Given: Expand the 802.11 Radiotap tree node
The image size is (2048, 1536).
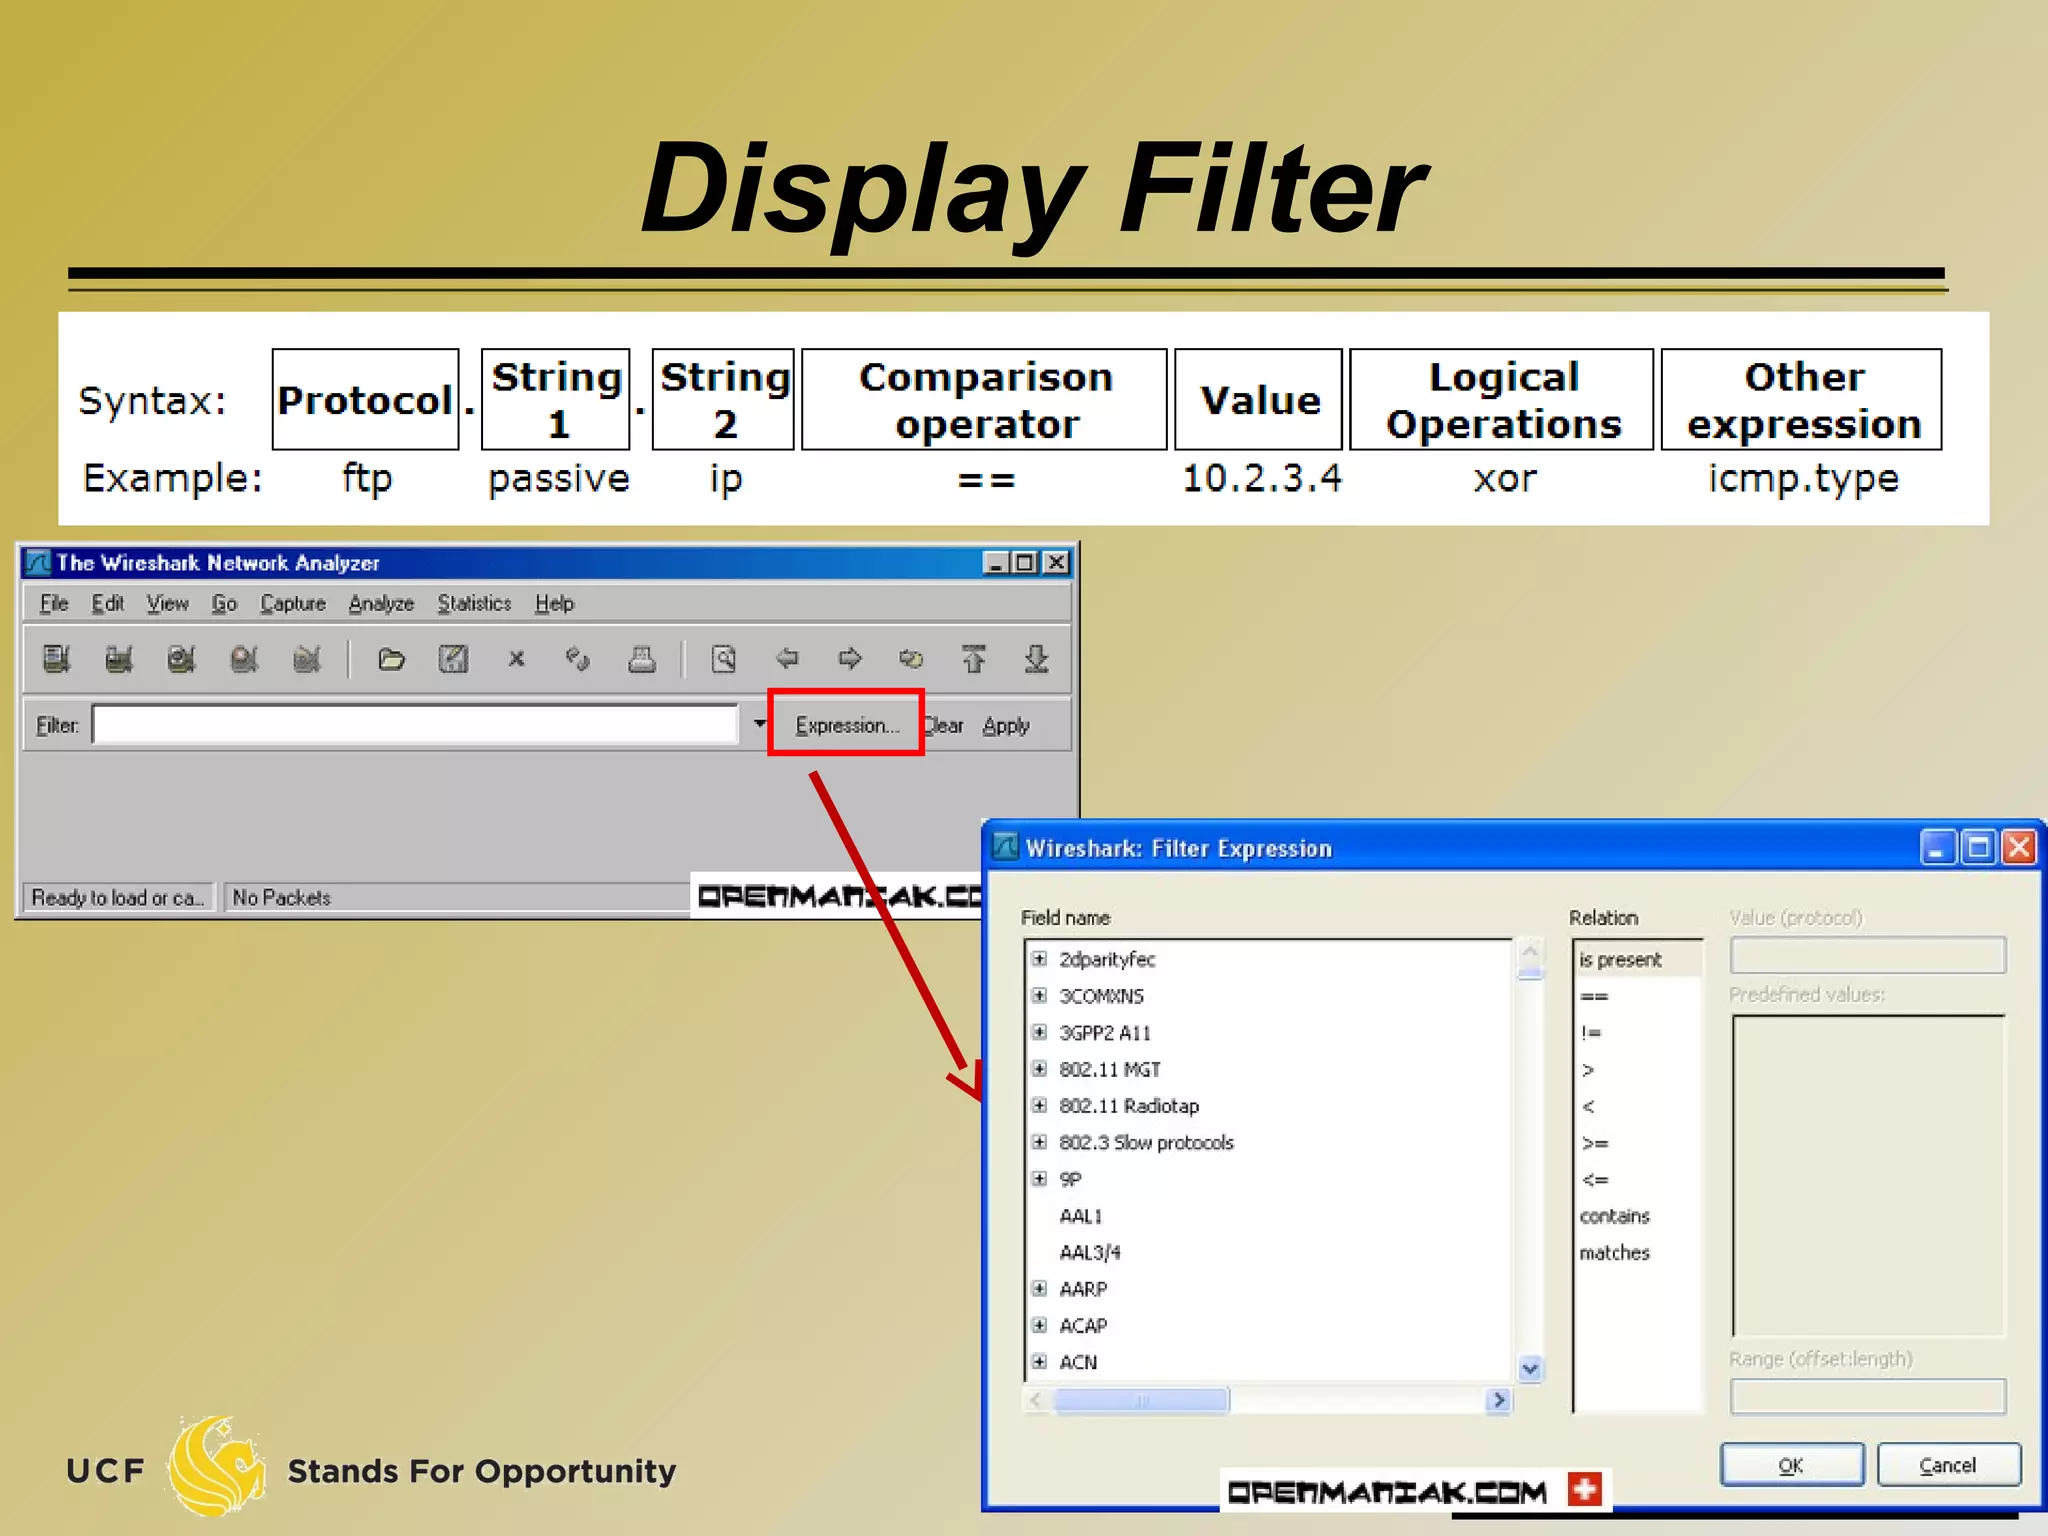Looking at the screenshot, I should click(1040, 1105).
